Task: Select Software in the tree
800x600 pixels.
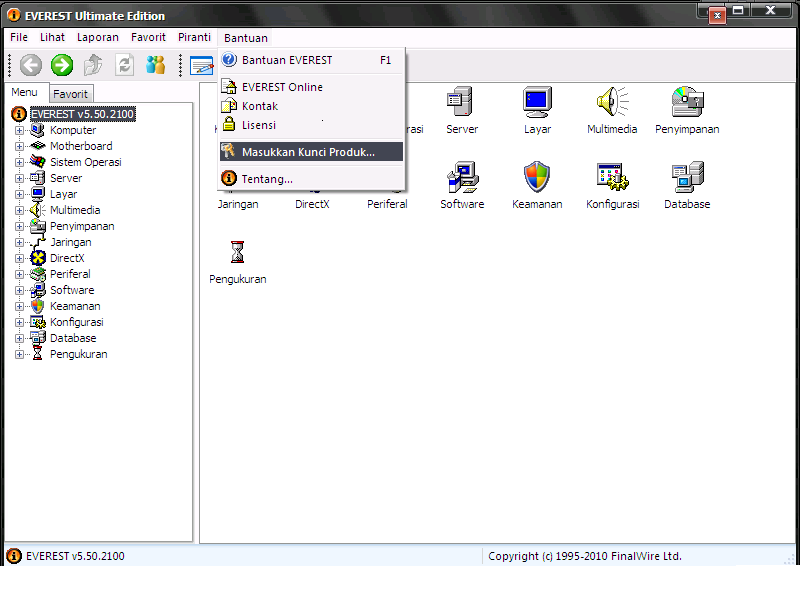Action: click(x=72, y=290)
